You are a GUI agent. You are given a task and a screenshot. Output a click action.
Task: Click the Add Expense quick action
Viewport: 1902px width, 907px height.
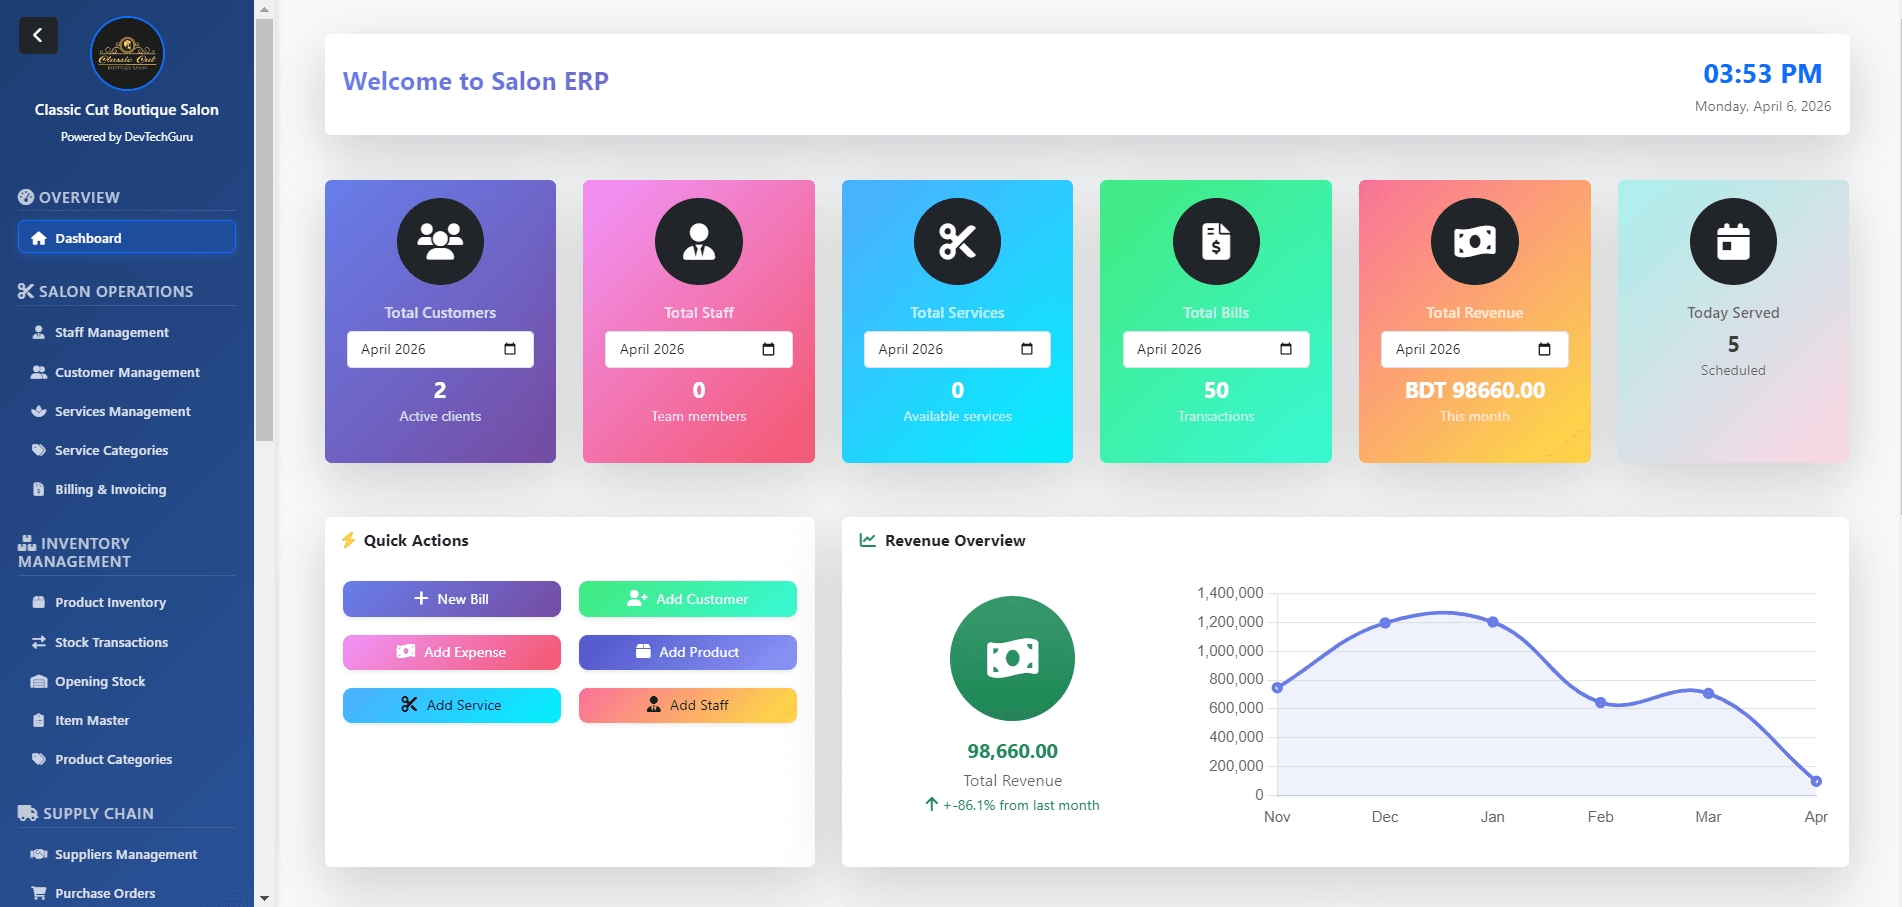tap(451, 652)
